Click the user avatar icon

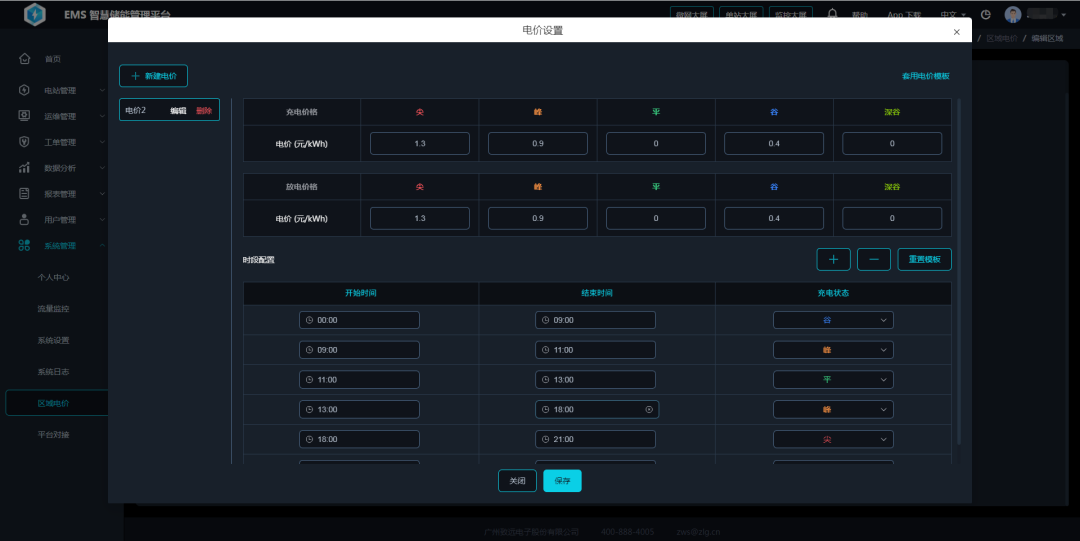pos(1013,15)
